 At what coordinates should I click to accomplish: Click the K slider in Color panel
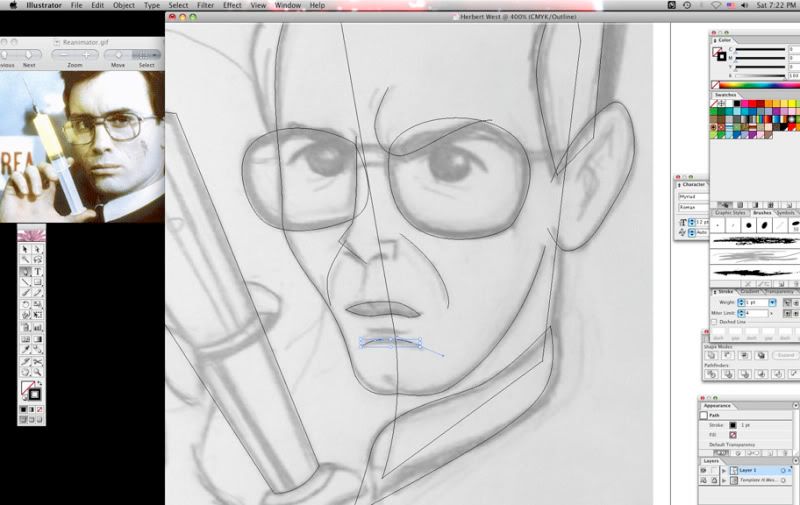coord(760,75)
